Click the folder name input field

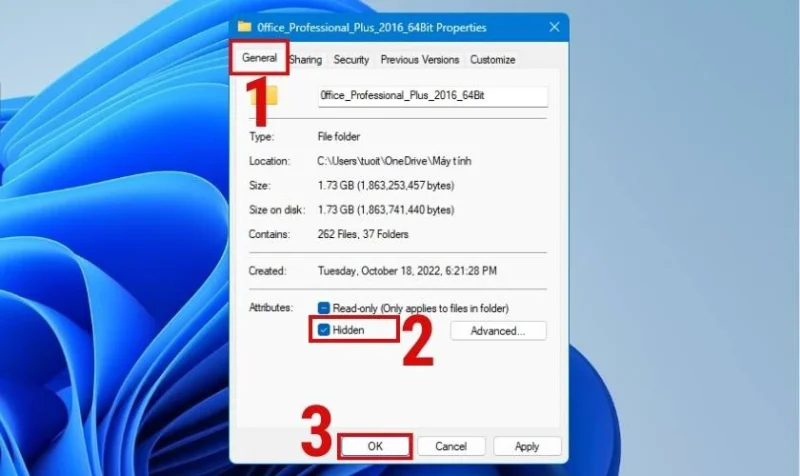(x=433, y=96)
